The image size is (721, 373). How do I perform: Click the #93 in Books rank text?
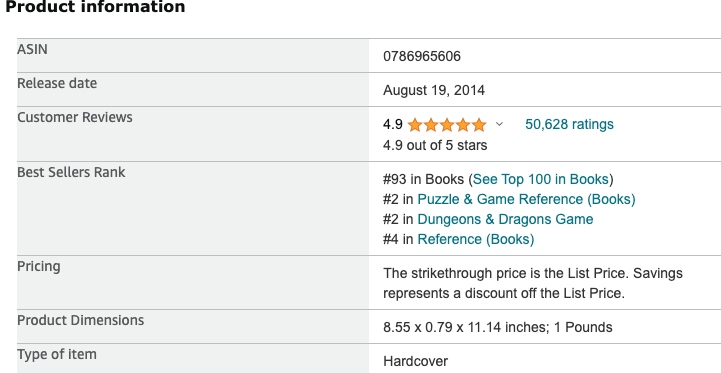[423, 179]
